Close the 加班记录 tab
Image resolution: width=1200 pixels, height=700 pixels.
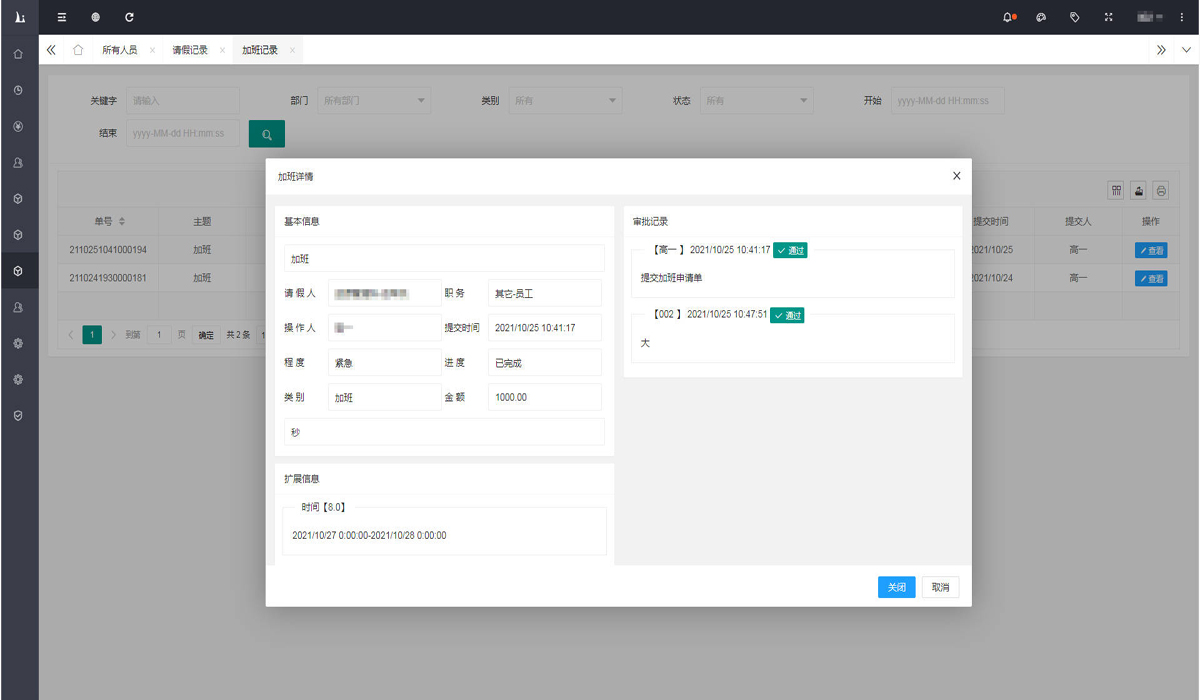[x=292, y=50]
